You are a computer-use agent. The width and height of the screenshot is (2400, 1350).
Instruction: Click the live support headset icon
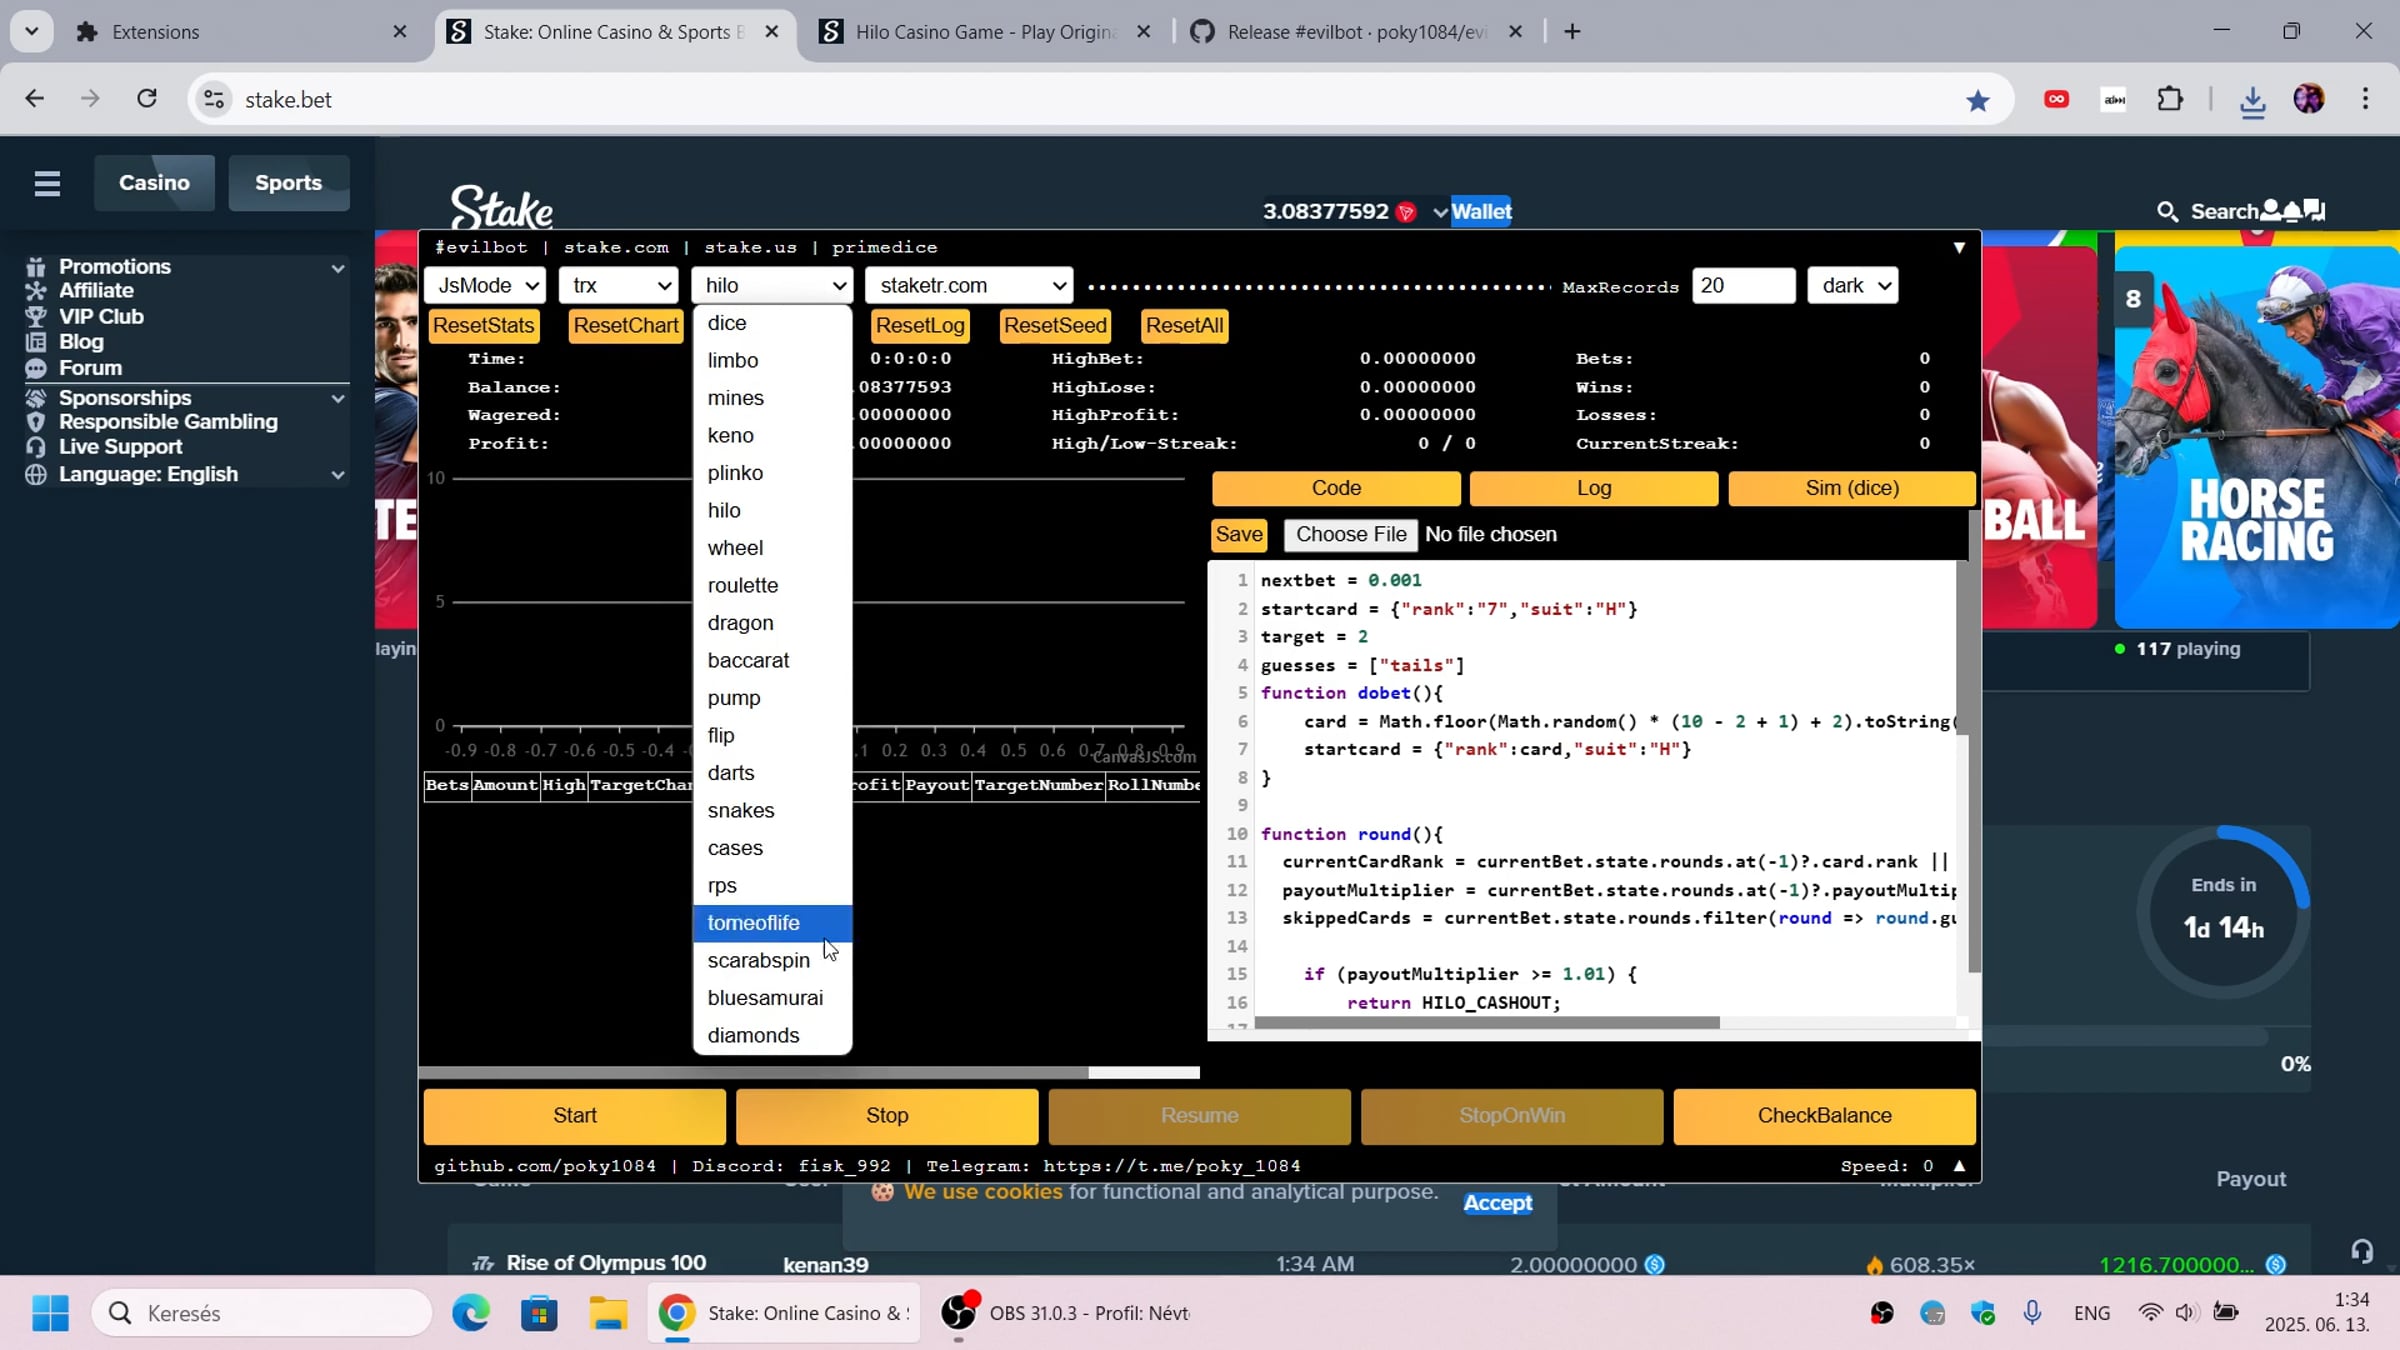tap(2361, 1250)
